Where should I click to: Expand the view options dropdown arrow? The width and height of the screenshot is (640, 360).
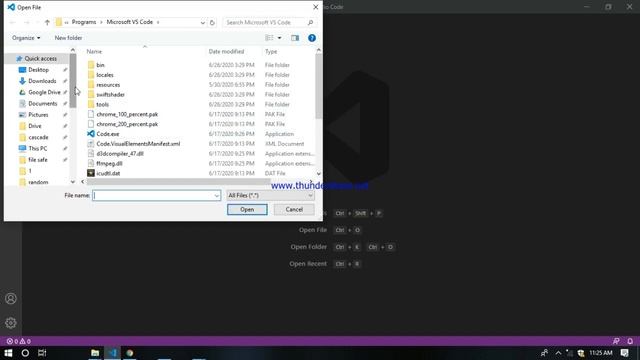click(280, 38)
